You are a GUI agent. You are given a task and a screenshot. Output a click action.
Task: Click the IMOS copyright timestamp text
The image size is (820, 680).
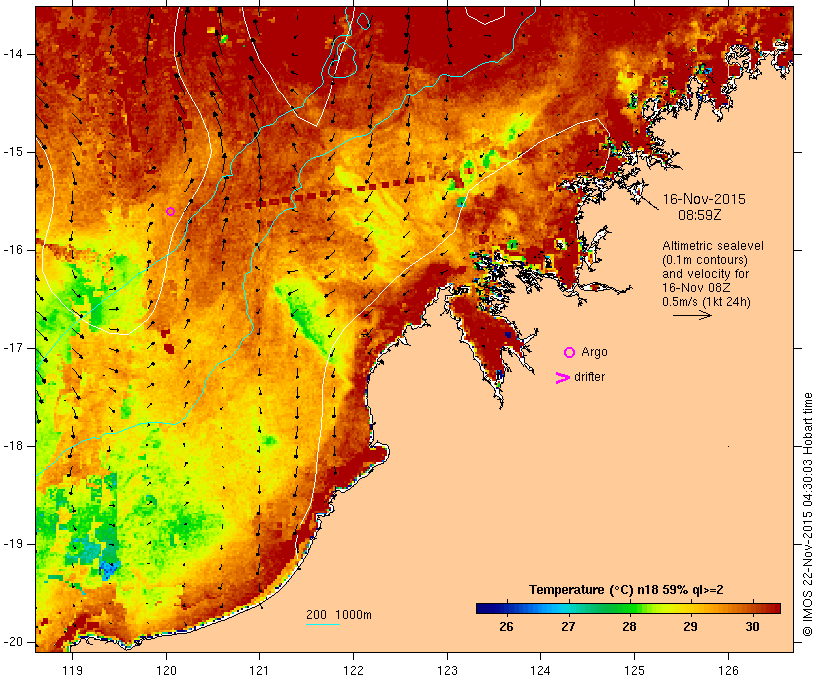pyautogui.click(x=807, y=515)
